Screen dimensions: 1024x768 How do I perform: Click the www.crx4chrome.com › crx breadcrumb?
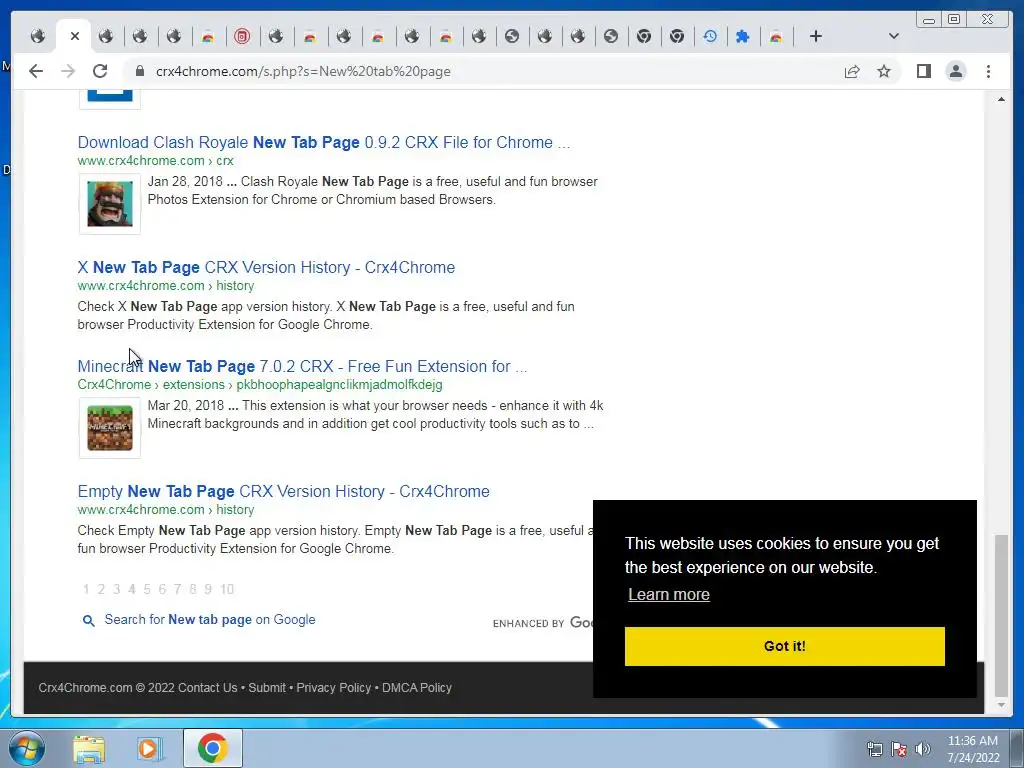coord(155,161)
